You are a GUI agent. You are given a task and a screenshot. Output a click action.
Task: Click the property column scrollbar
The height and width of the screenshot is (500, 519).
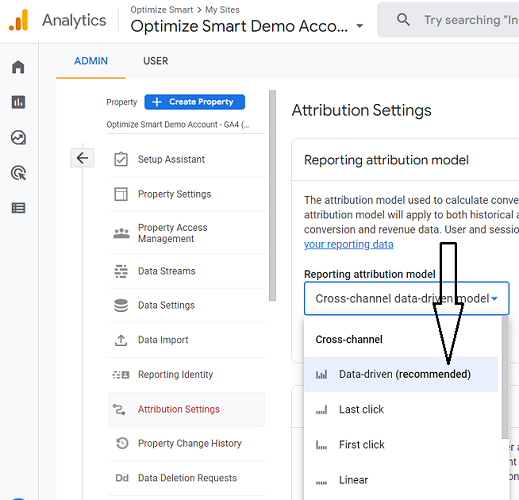[272, 196]
